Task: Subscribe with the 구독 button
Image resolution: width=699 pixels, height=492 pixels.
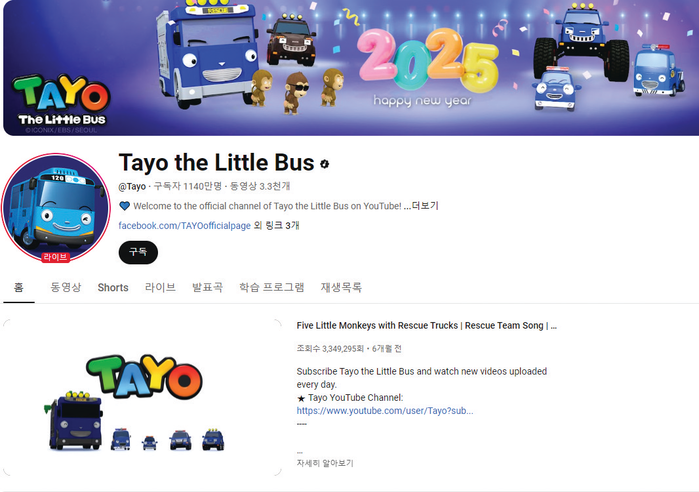Action: point(138,252)
